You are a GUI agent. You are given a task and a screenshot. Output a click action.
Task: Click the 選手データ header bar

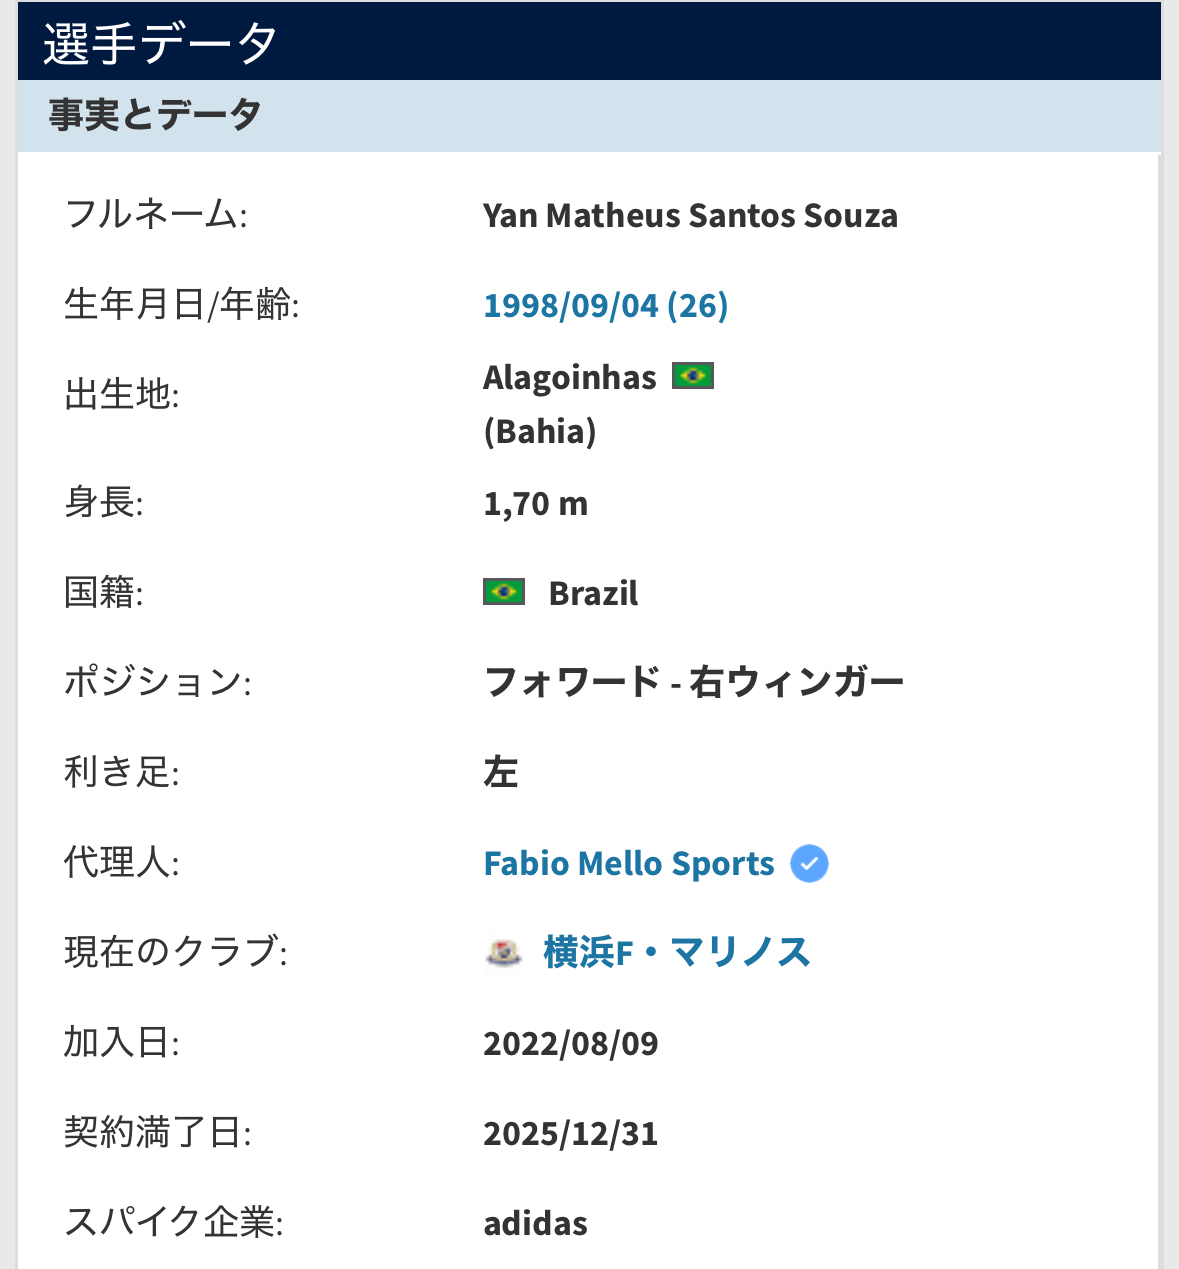[x=589, y=42]
